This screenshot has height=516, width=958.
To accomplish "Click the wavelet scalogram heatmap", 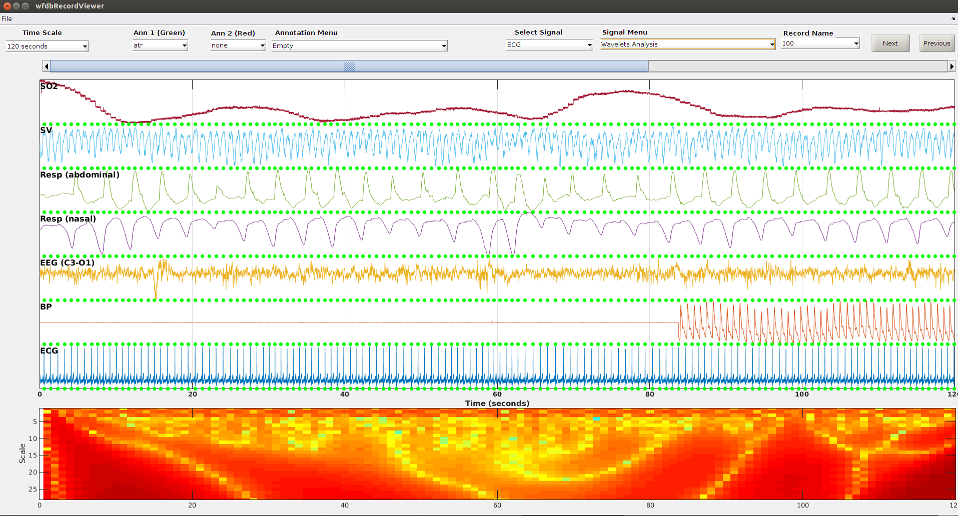I will (497, 454).
